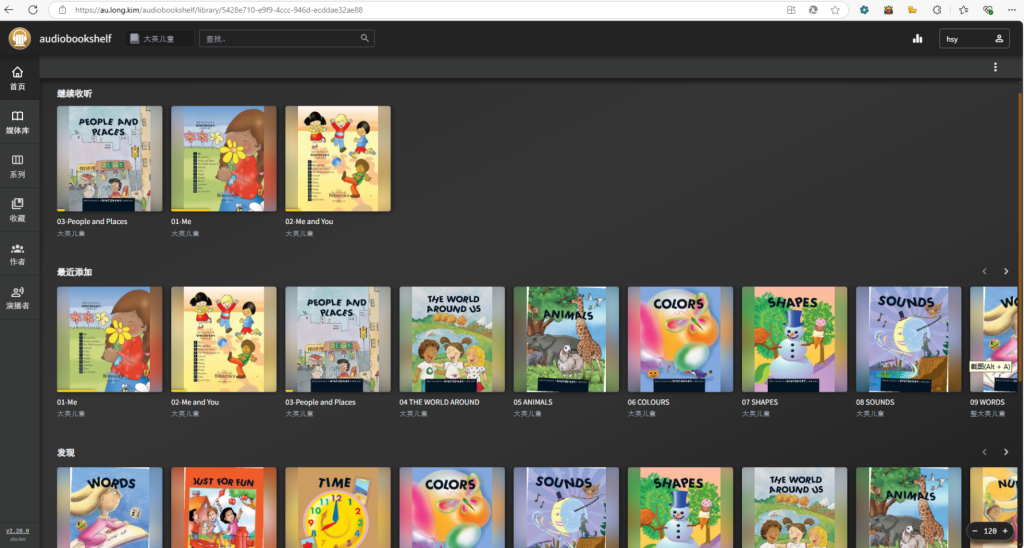Open 01-Me cover in Continue Listening
This screenshot has width=1024, height=548.
[x=224, y=159]
